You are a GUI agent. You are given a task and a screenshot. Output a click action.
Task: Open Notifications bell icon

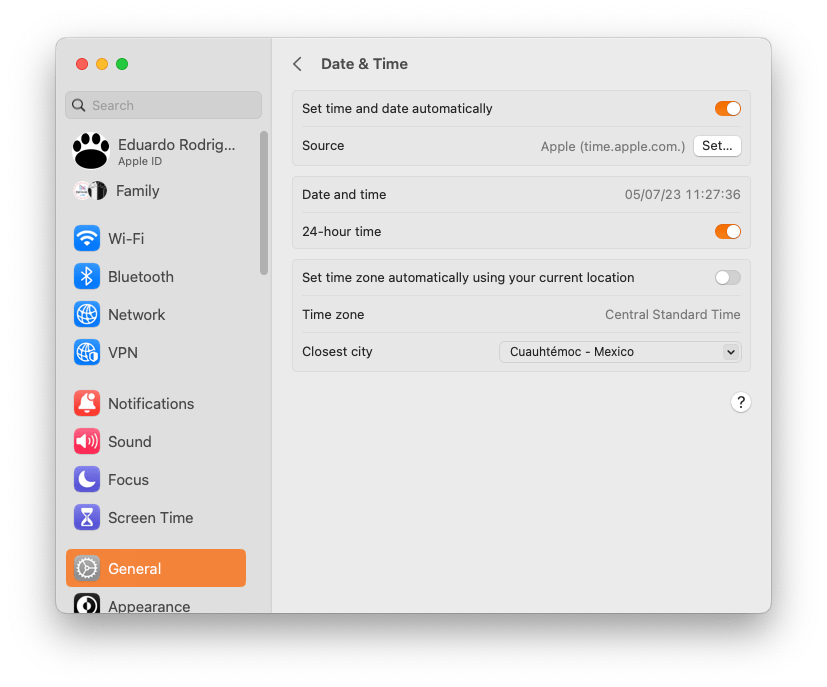(87, 404)
